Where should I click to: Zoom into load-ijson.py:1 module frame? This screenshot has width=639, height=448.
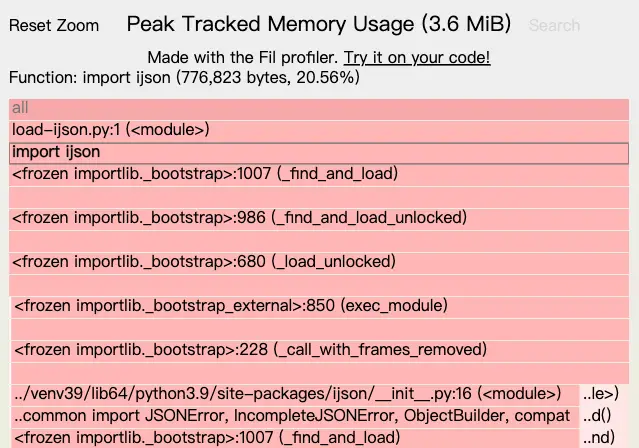point(319,131)
